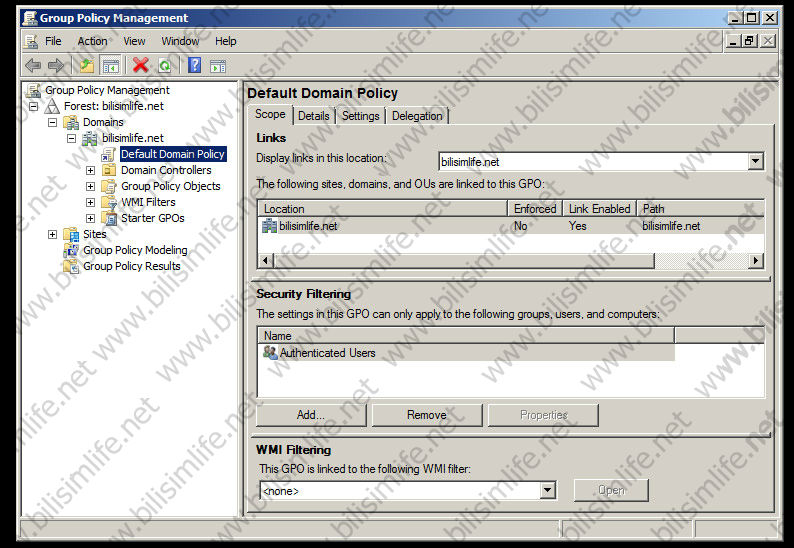This screenshot has width=794, height=548.
Task: Click the Links list horizontal scrollbar
Action: tap(460, 260)
